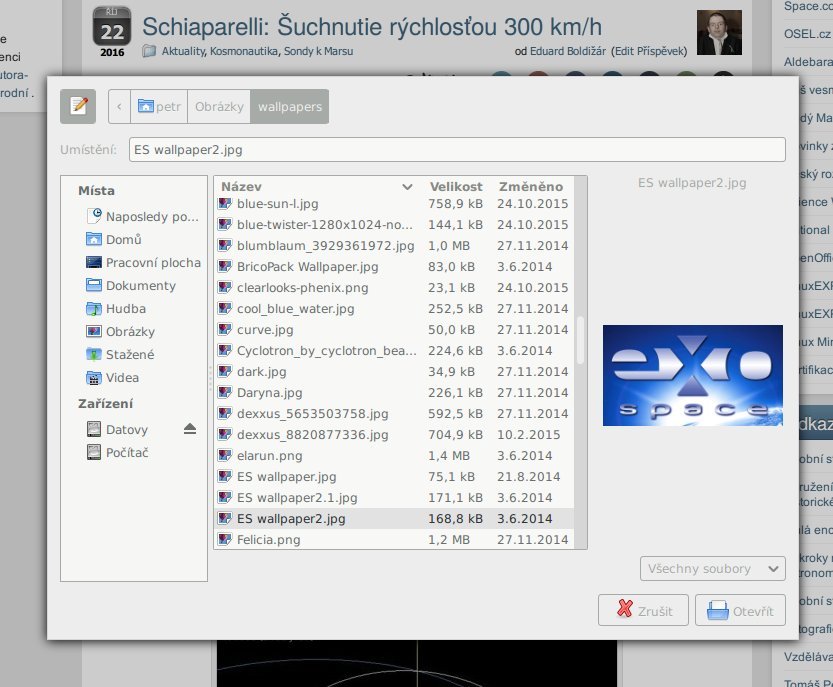Open OSEL.cz link in page sidebar
The width and height of the screenshot is (833, 687).
pos(806,34)
